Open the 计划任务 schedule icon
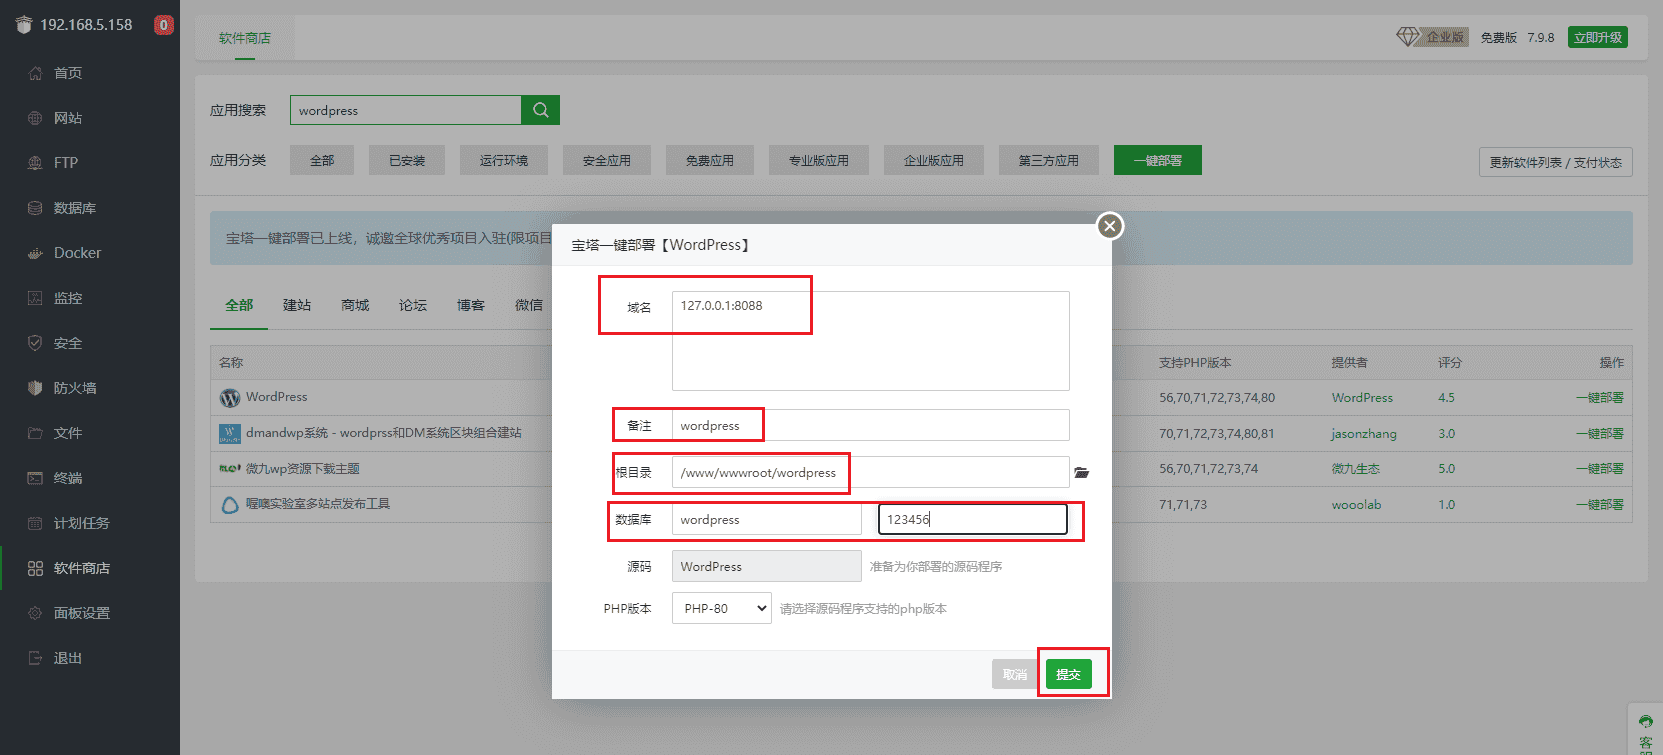 coord(35,523)
